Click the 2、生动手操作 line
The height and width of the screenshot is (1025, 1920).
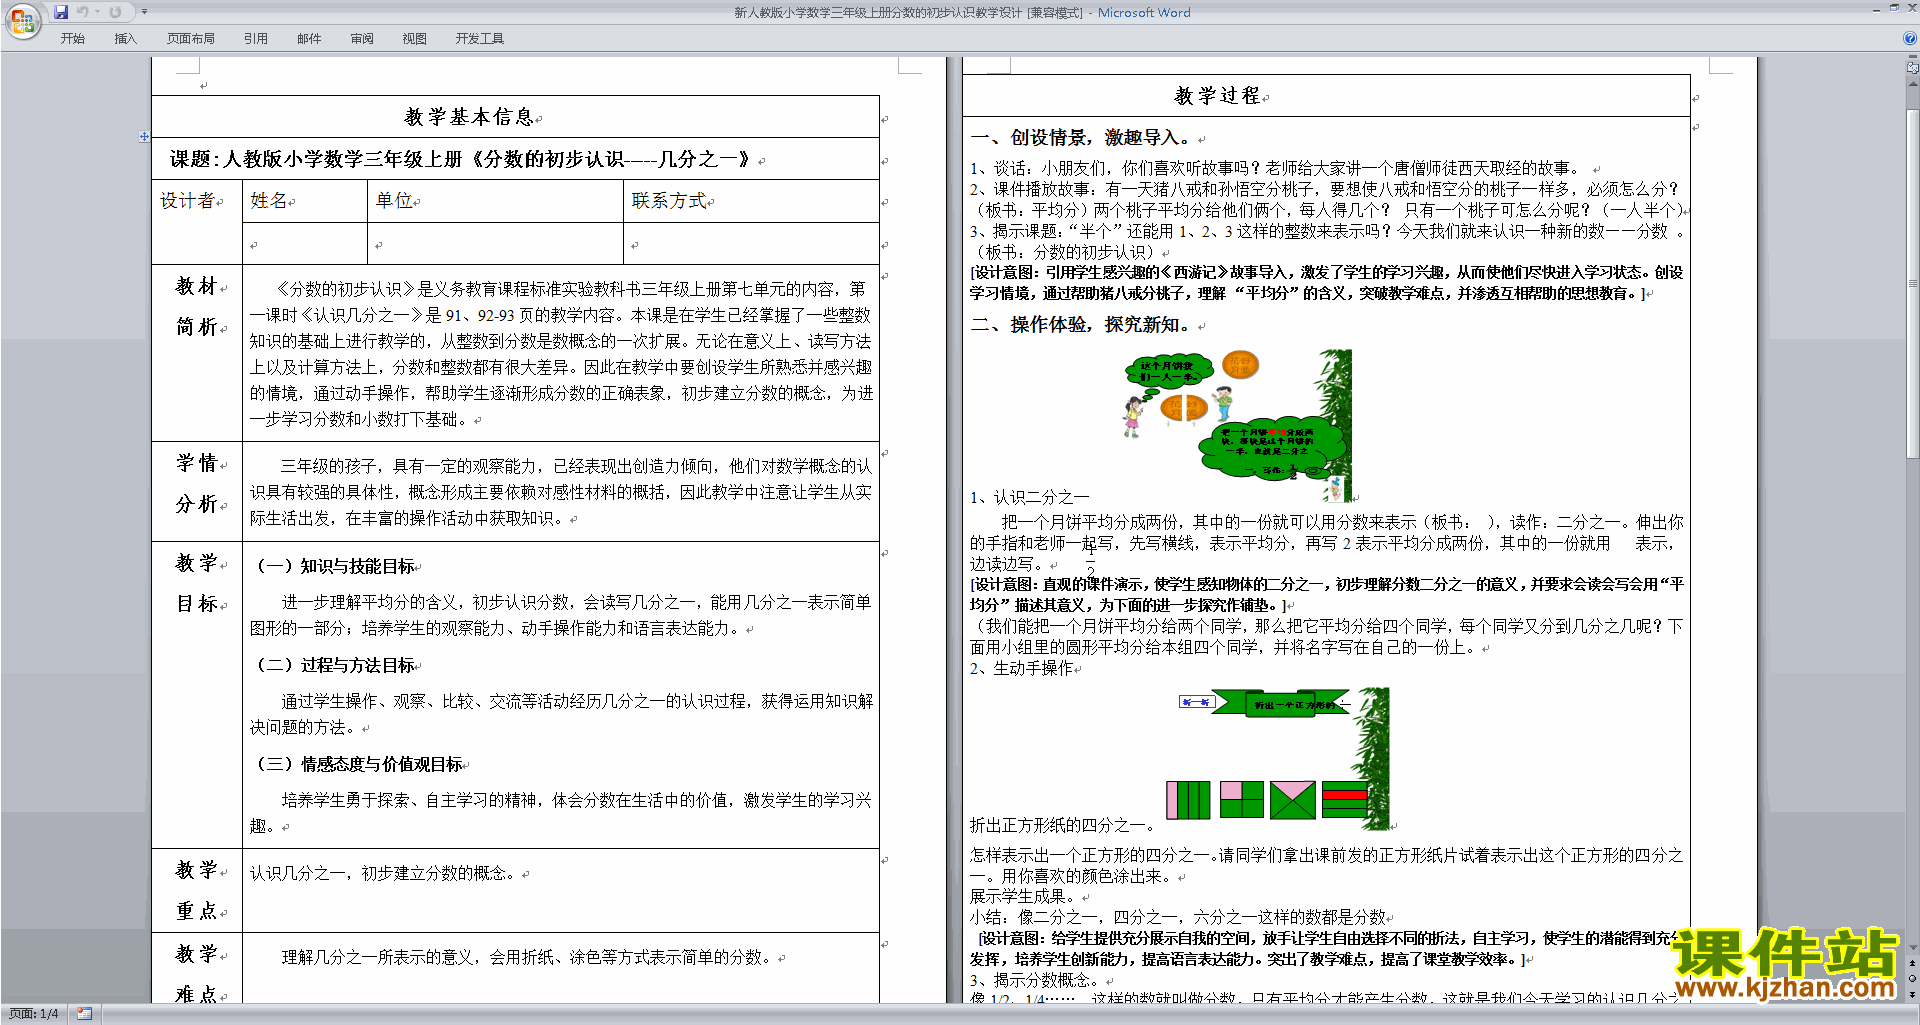pos(1021,668)
